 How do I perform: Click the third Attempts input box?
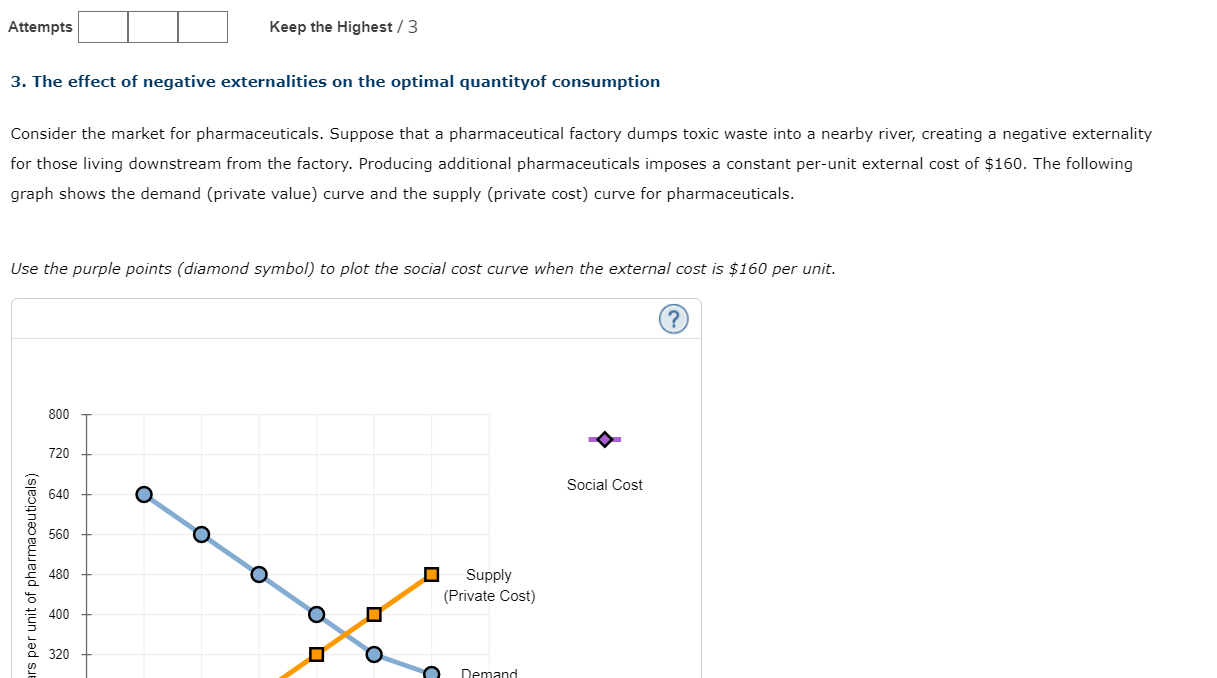201,27
